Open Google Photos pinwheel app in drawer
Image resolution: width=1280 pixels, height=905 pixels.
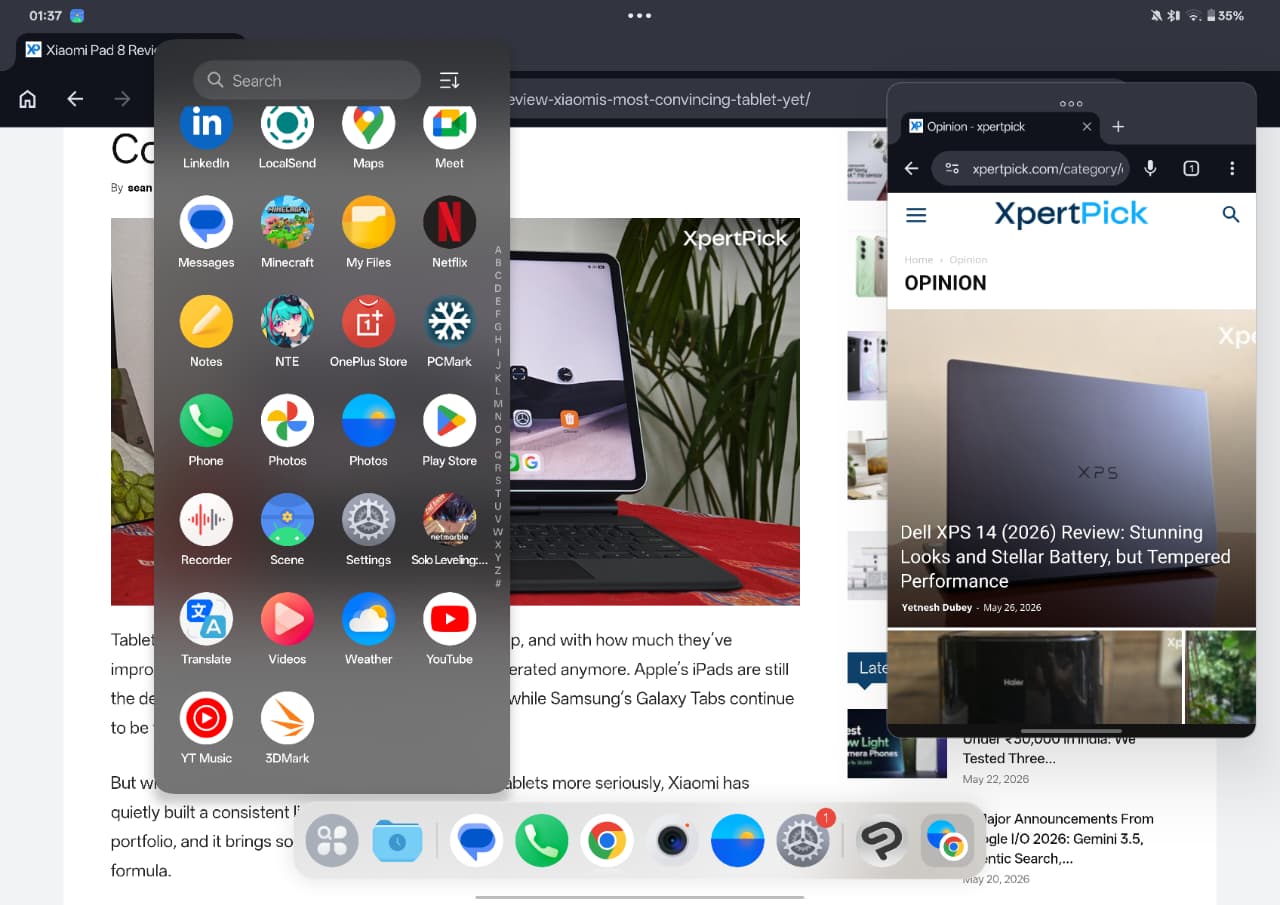(x=287, y=420)
